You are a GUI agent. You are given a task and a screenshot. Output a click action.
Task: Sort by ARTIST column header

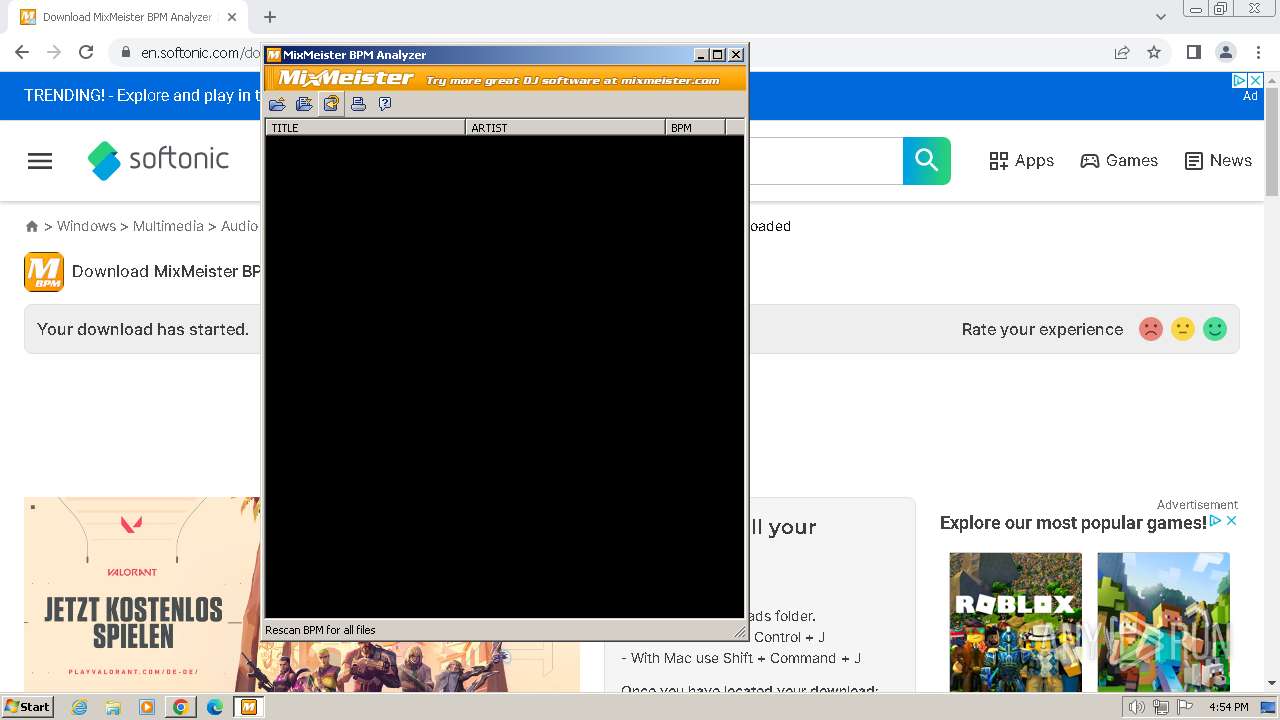click(x=565, y=127)
